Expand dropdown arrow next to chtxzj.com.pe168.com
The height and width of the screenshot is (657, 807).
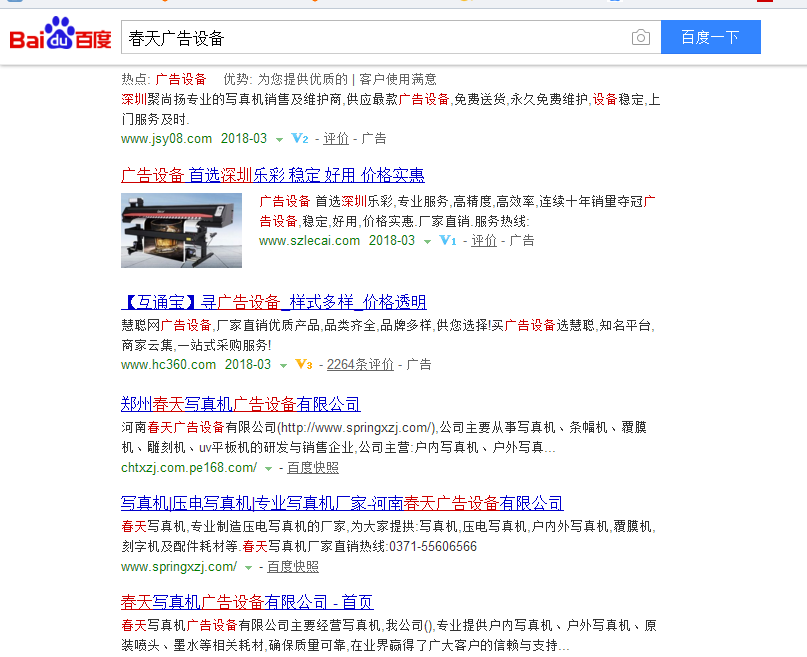(x=268, y=468)
